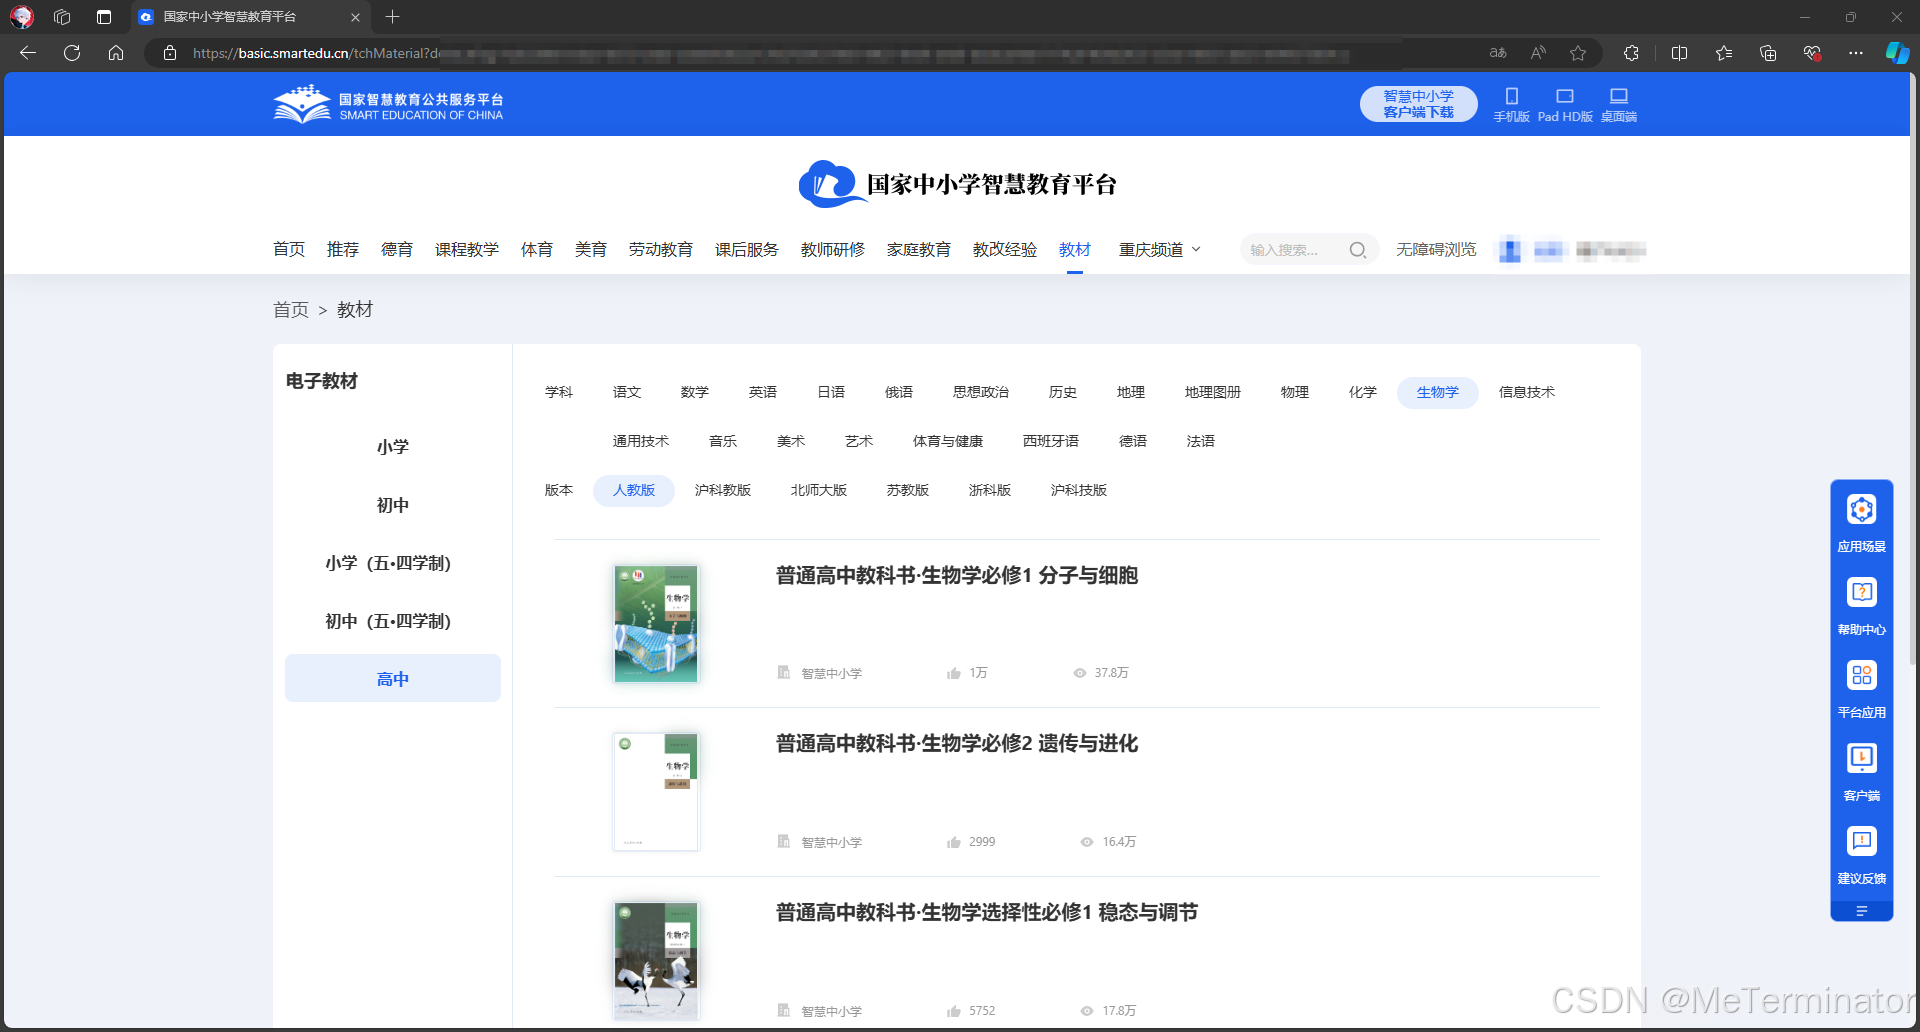Click cover thumbnail of 分子与细胞
Image resolution: width=1920 pixels, height=1032 pixels.
656,624
